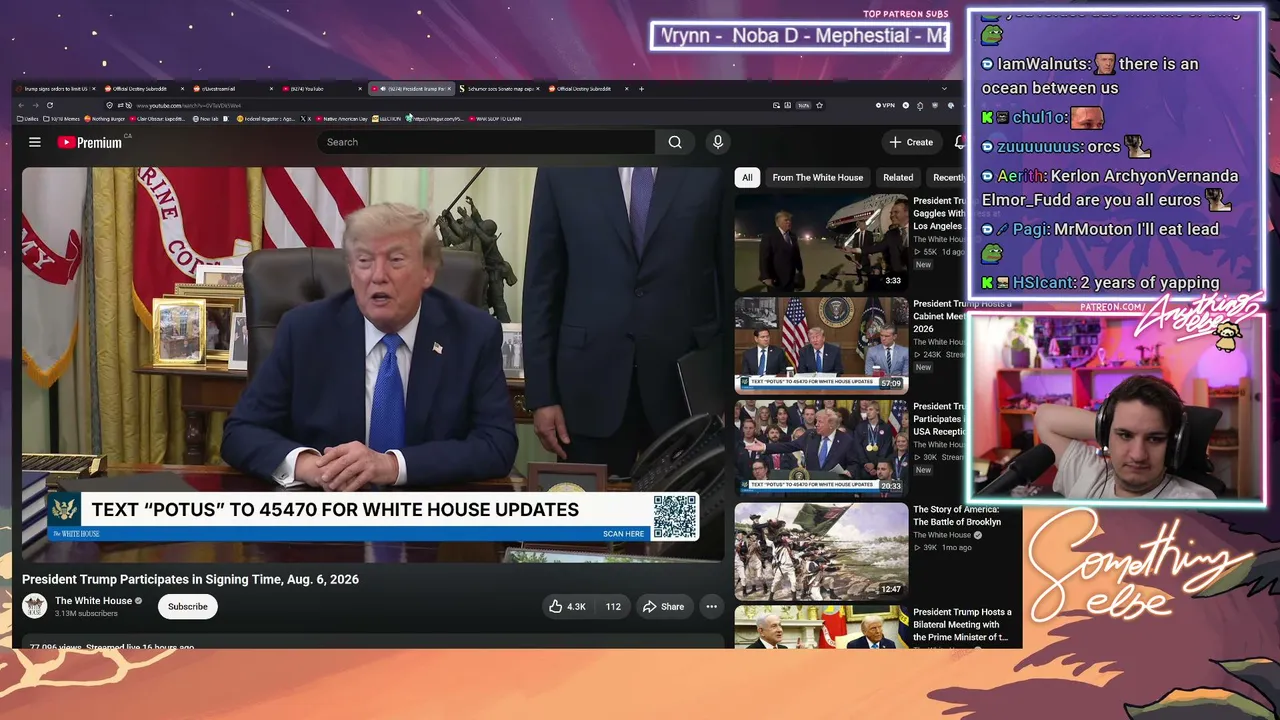Select the All filter chip
1280x720 pixels.
[747, 177]
